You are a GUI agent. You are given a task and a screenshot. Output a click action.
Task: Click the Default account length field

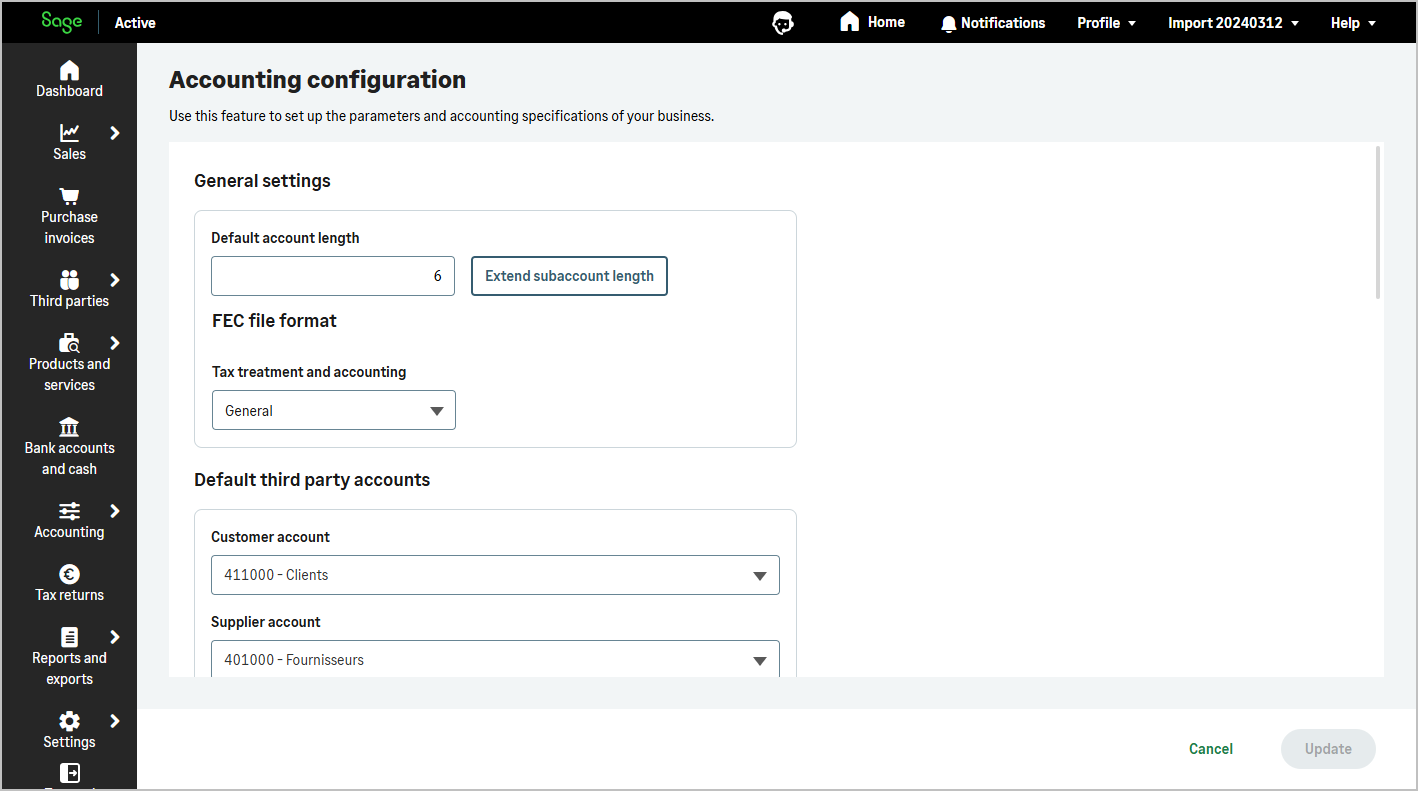click(333, 276)
